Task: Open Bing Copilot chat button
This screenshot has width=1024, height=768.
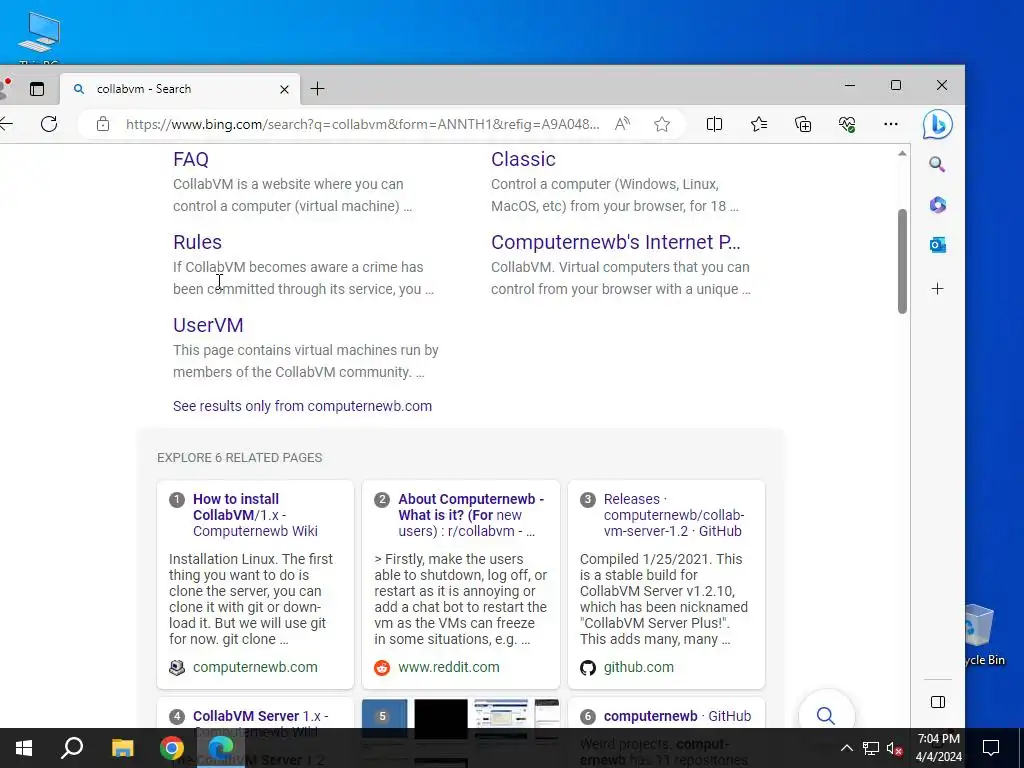Action: (937, 124)
